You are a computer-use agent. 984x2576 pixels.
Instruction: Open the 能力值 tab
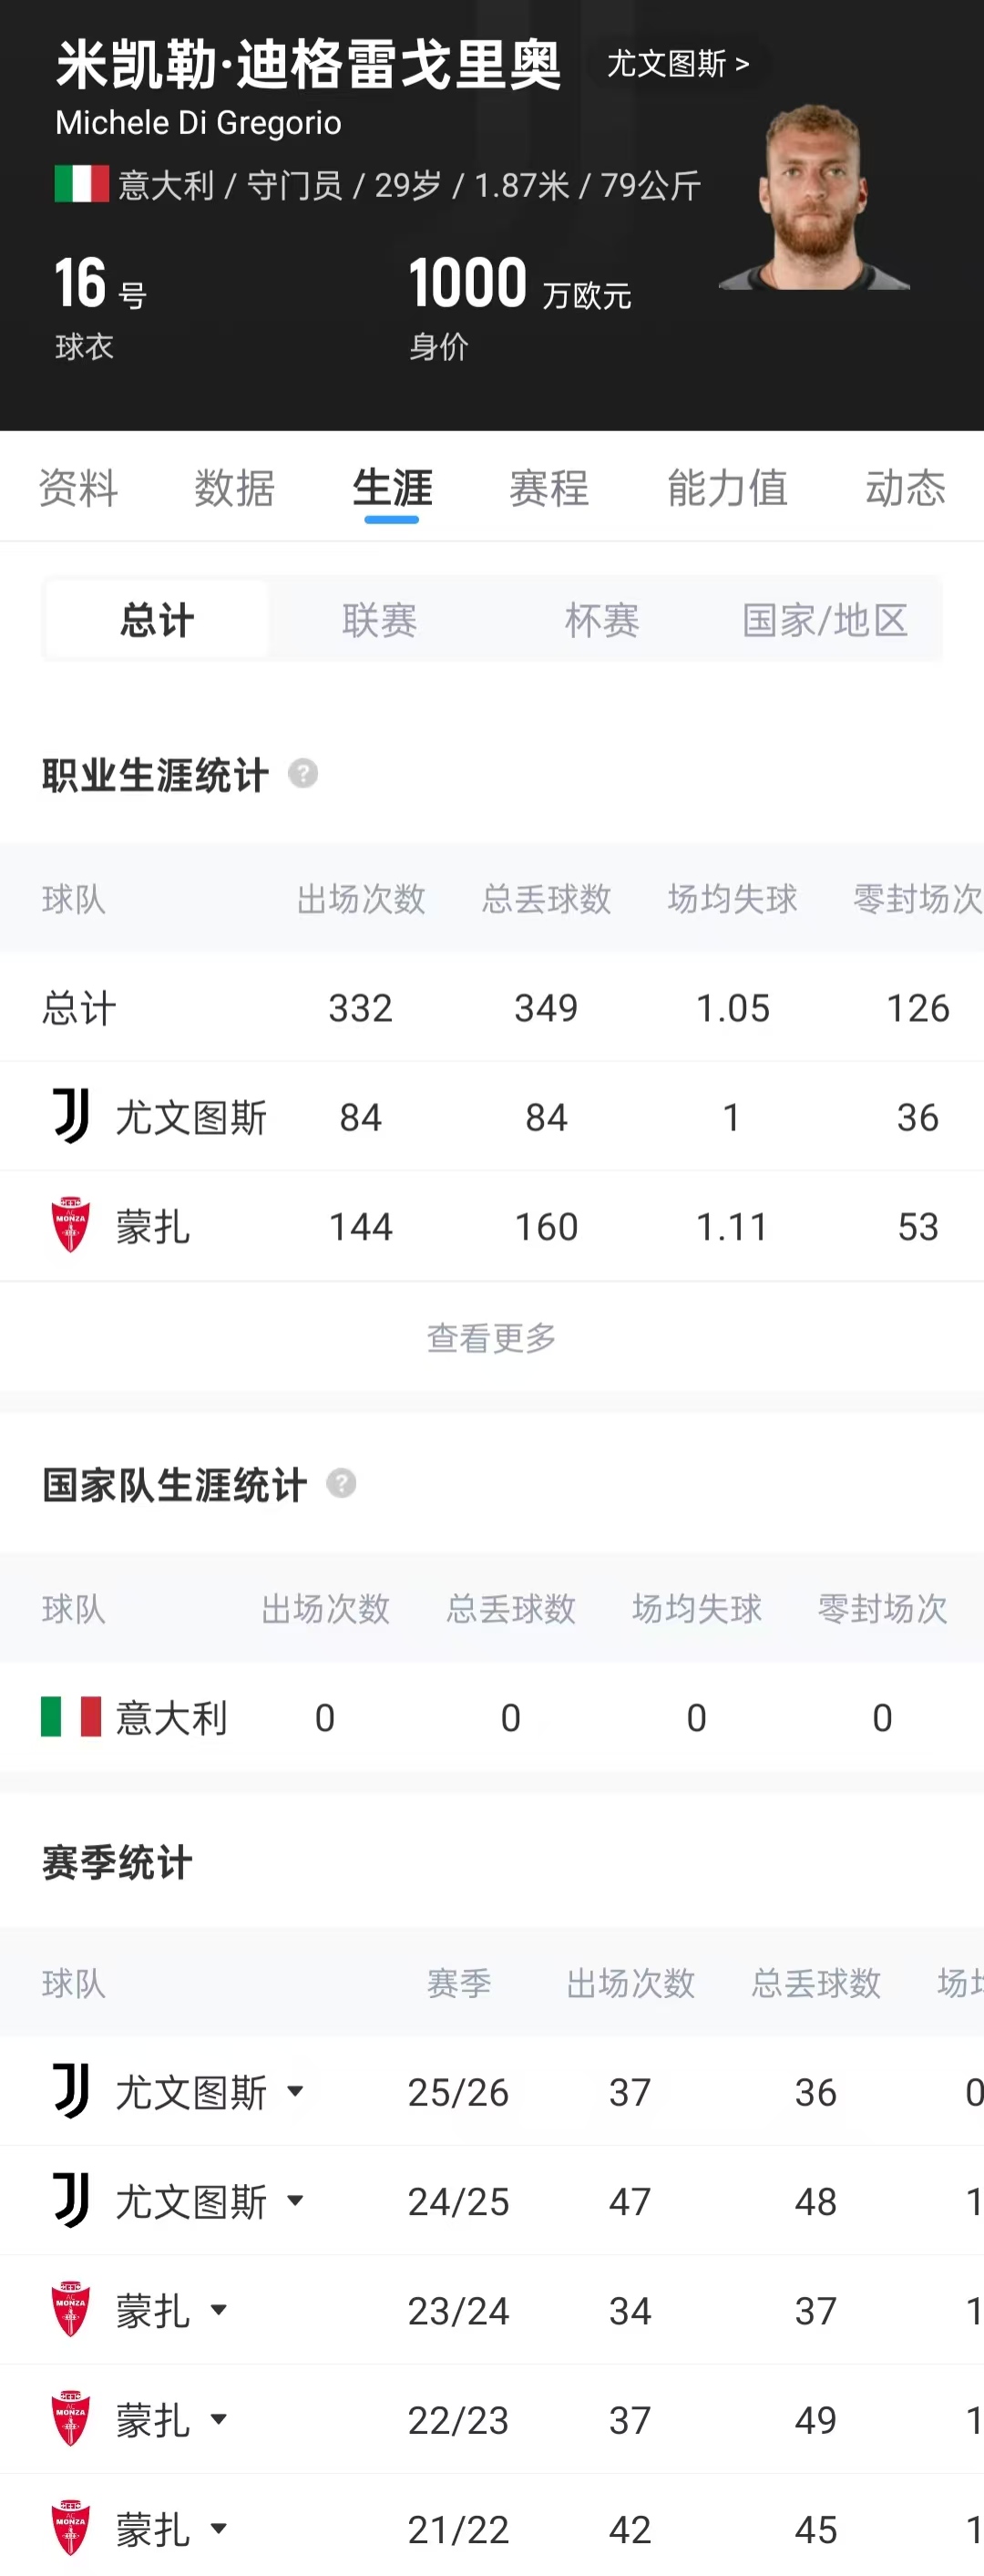point(727,488)
